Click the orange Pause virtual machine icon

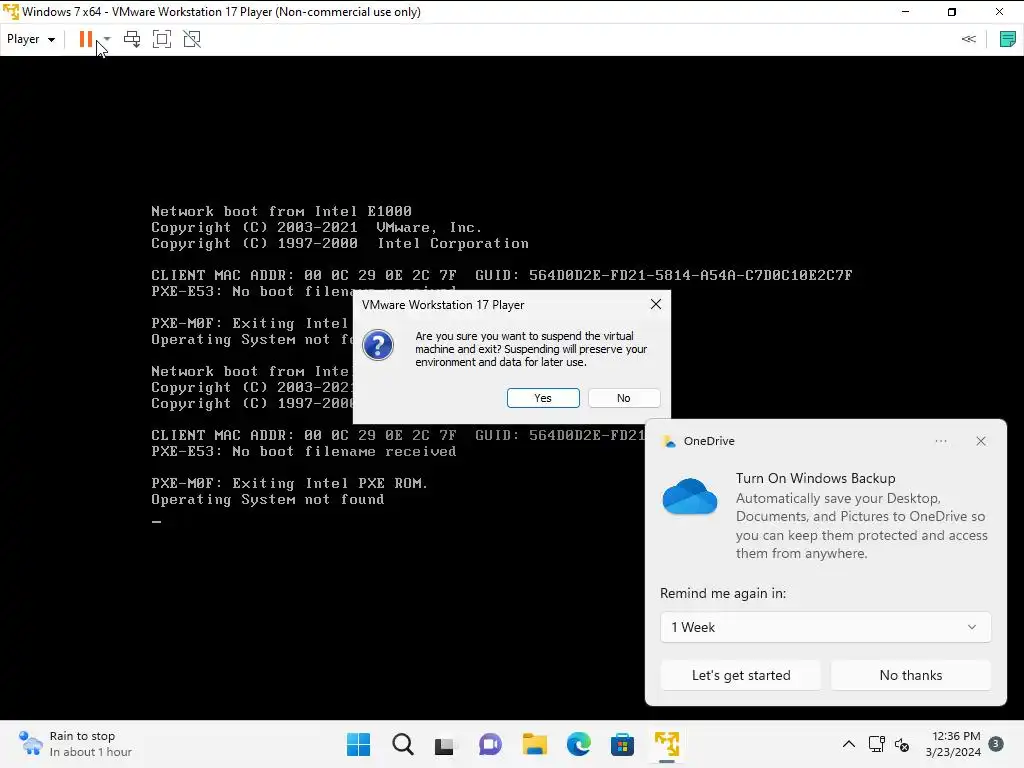pos(86,39)
